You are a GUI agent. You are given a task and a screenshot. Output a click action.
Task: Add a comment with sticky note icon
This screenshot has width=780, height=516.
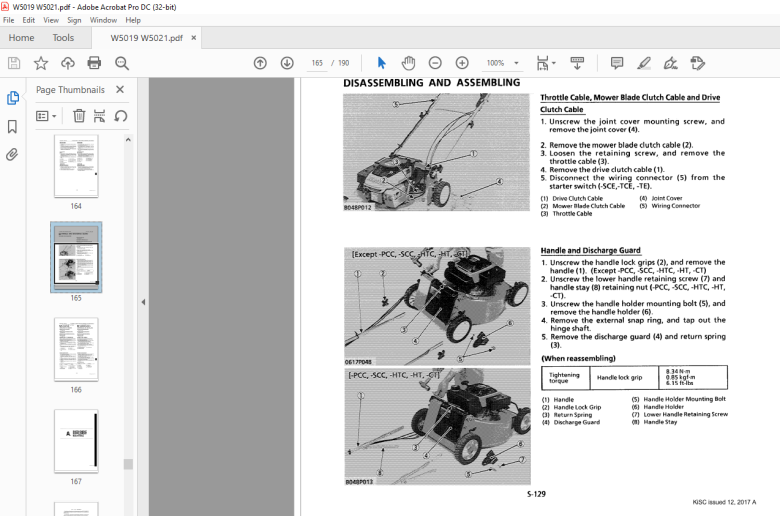point(617,63)
